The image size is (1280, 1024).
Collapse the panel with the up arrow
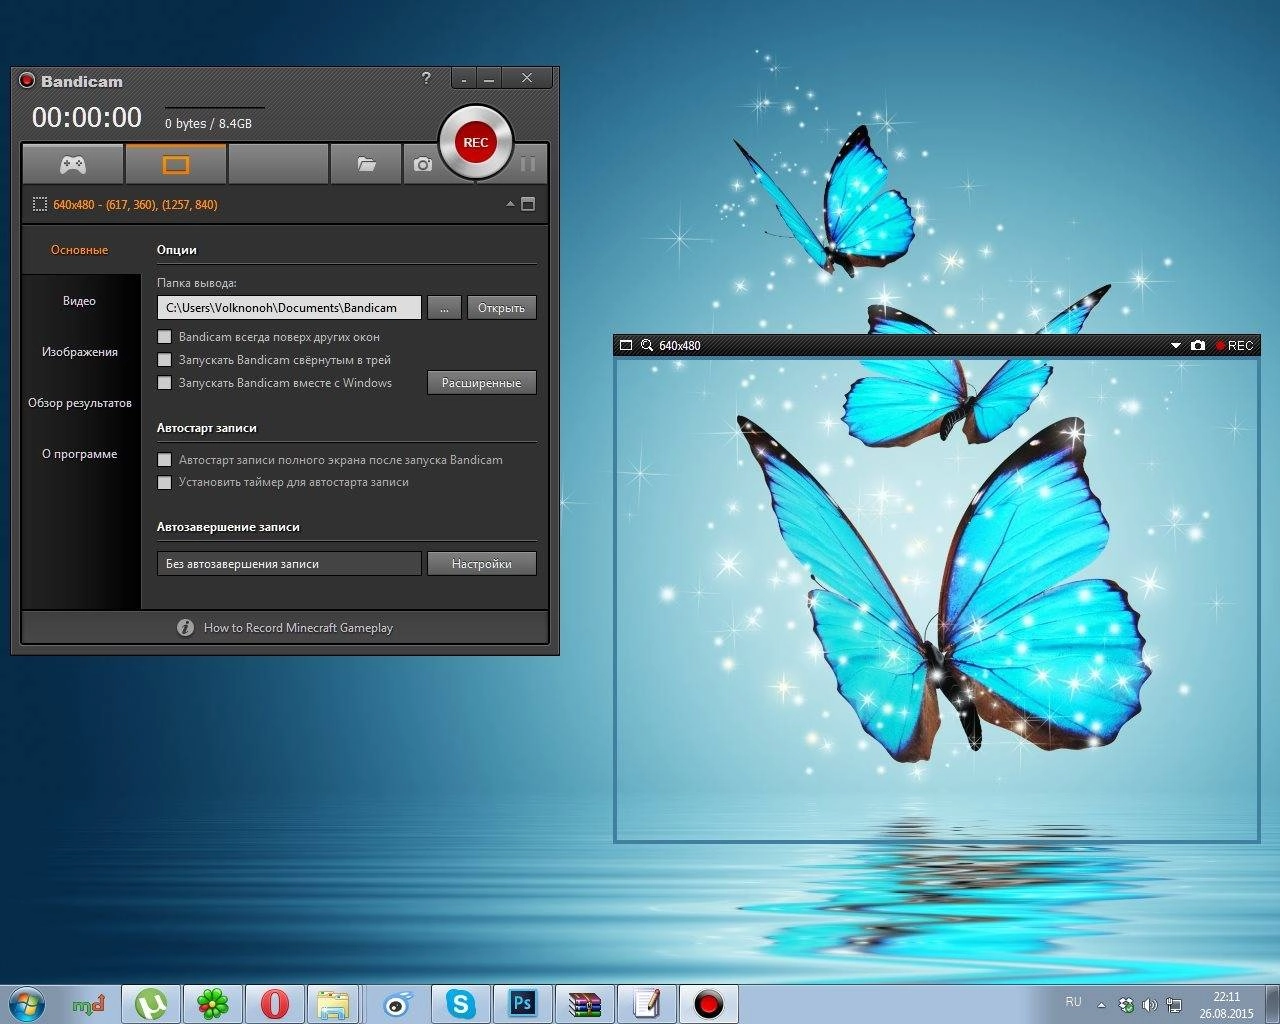coord(510,204)
